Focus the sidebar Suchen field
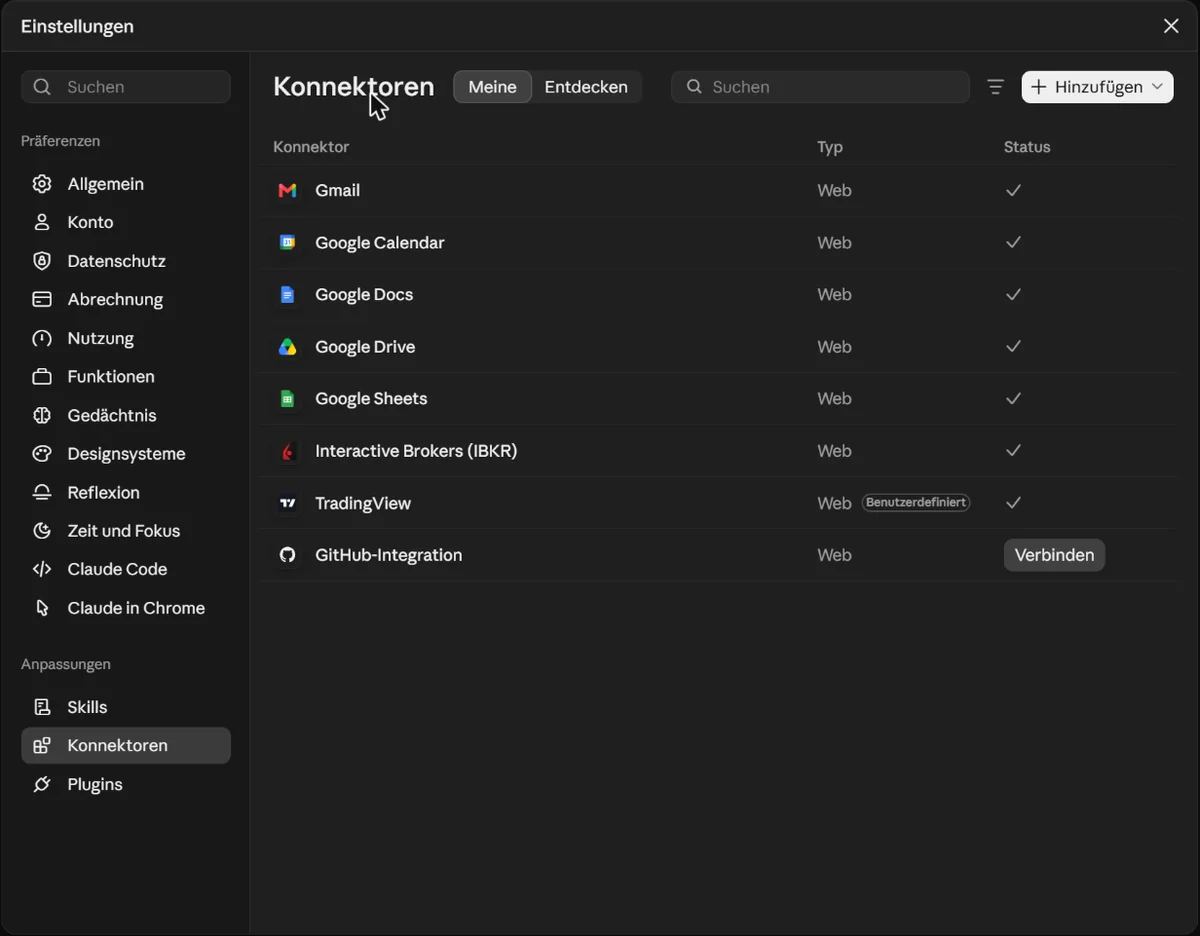1200x936 pixels. (x=126, y=87)
